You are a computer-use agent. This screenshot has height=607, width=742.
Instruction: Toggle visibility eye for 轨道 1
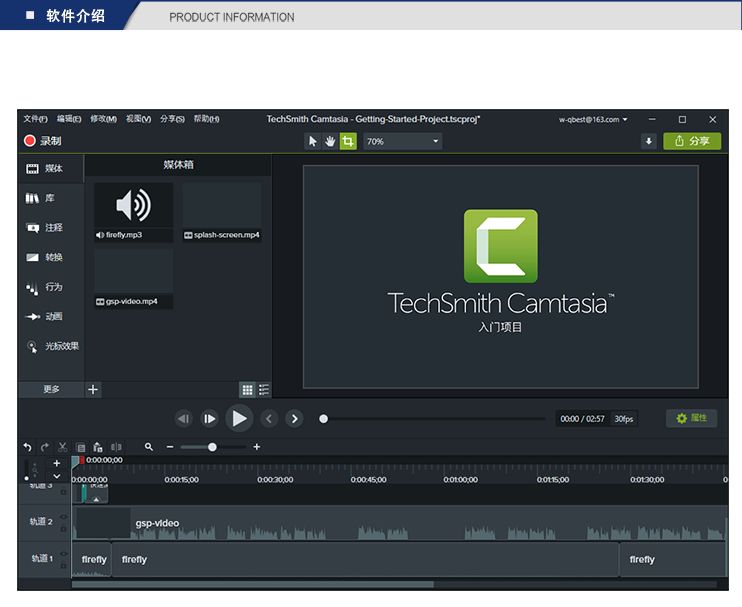coord(64,554)
